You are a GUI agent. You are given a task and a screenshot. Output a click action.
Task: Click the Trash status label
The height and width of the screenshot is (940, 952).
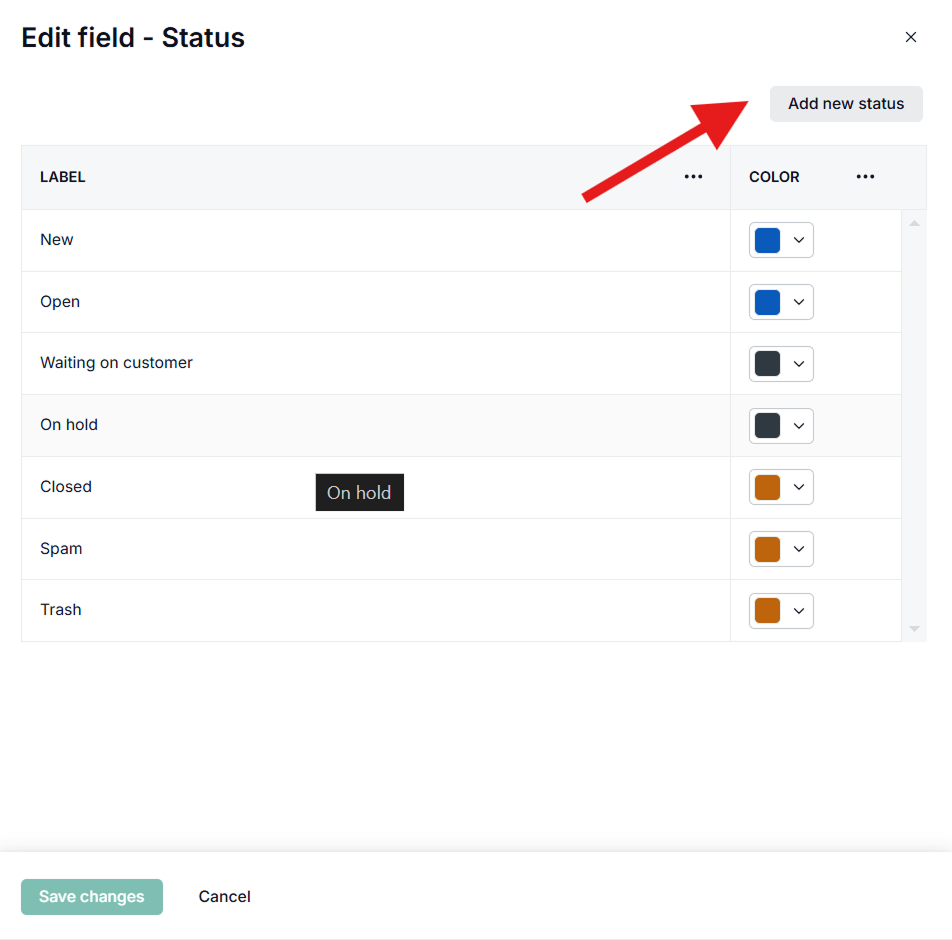coord(61,610)
